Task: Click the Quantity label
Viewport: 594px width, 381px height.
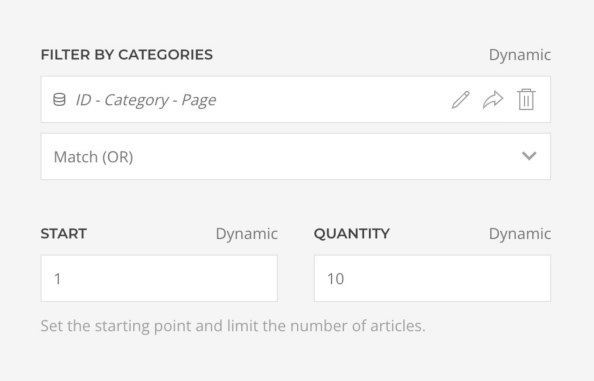Action: coord(352,234)
